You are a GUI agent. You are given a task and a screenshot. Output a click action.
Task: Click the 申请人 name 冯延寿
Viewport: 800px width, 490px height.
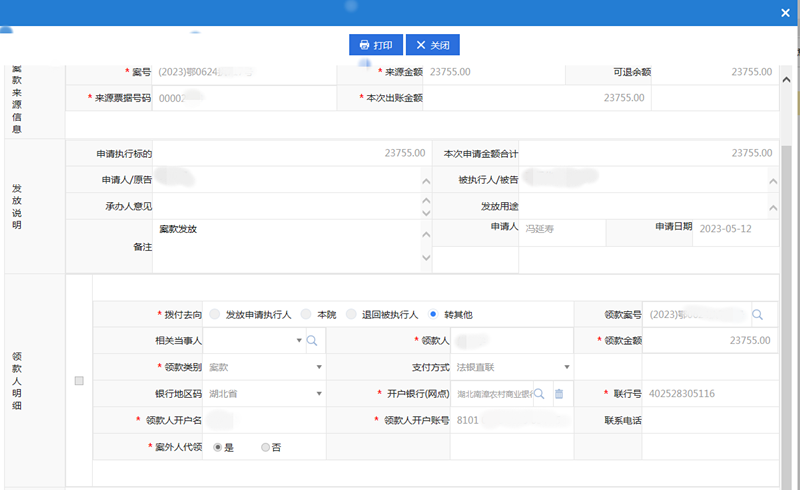pyautogui.click(x=539, y=229)
